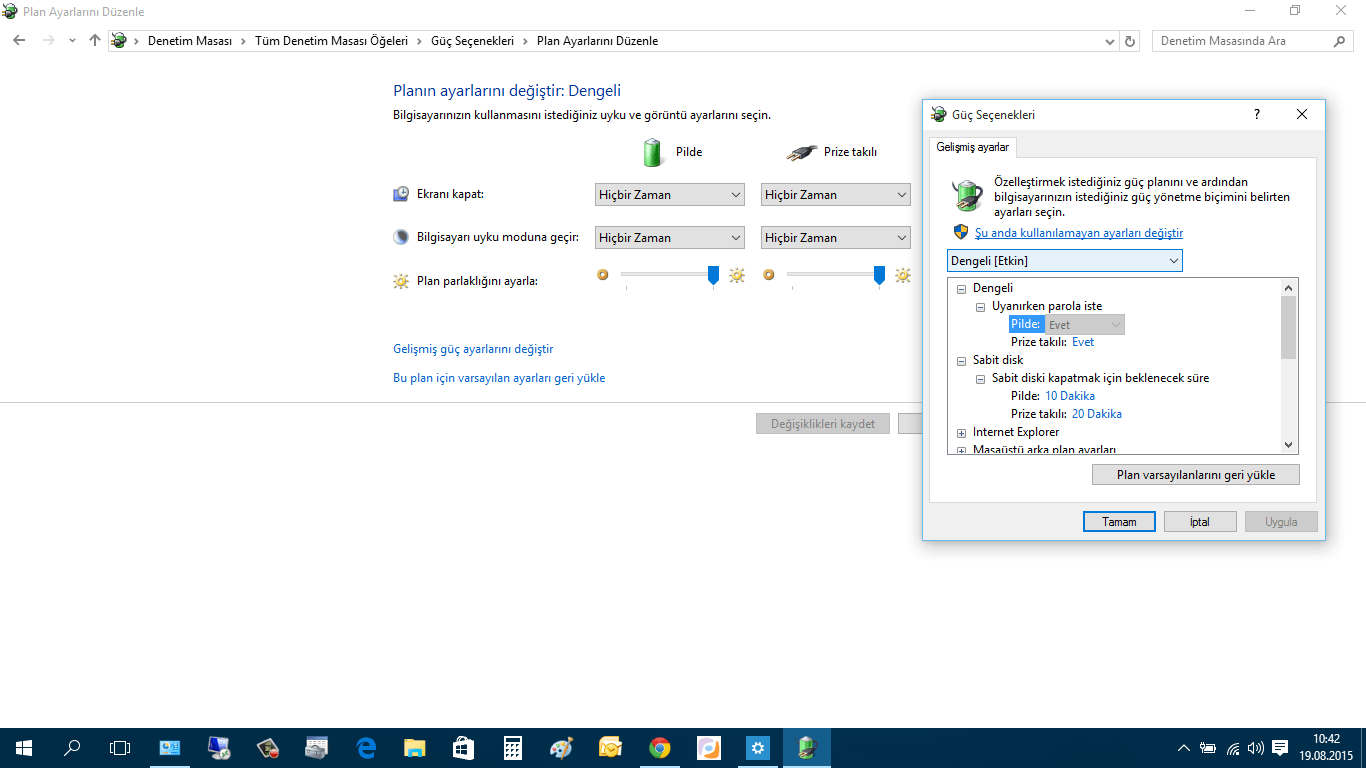Click Denetim Masası in the breadcrumb

pyautogui.click(x=190, y=41)
